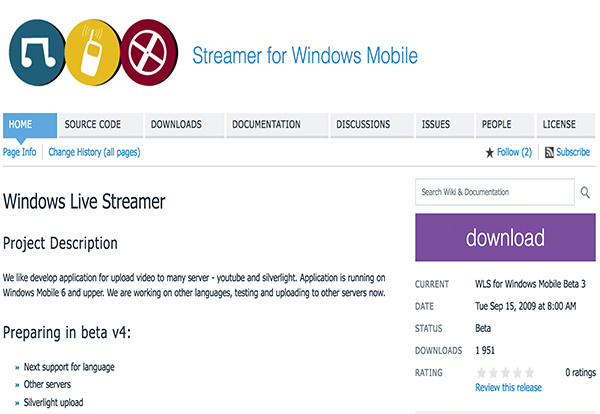Screen dimensions: 600x414
Task: Click the download count 1 951
Action: 485,350
